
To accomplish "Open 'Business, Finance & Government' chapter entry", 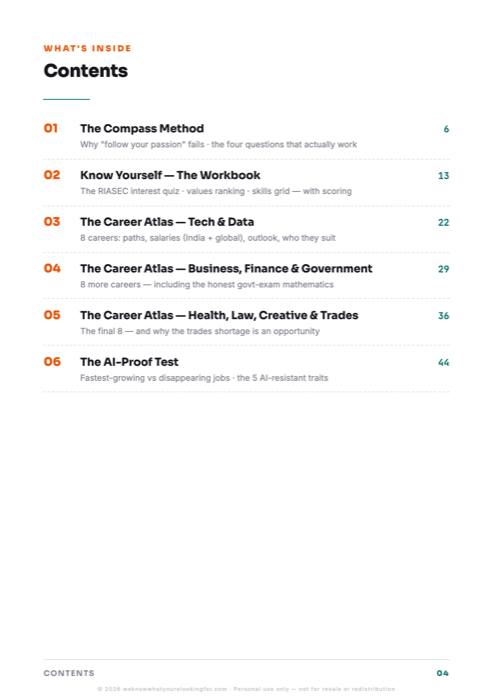I will click(226, 269).
